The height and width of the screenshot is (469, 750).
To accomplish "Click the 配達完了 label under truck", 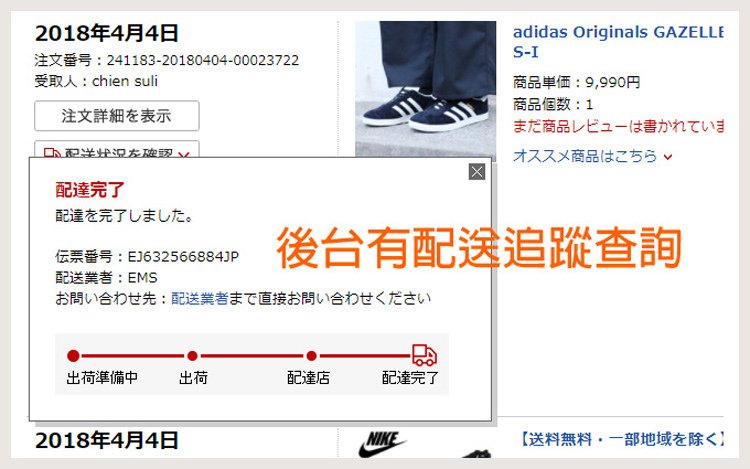I will coord(410,378).
